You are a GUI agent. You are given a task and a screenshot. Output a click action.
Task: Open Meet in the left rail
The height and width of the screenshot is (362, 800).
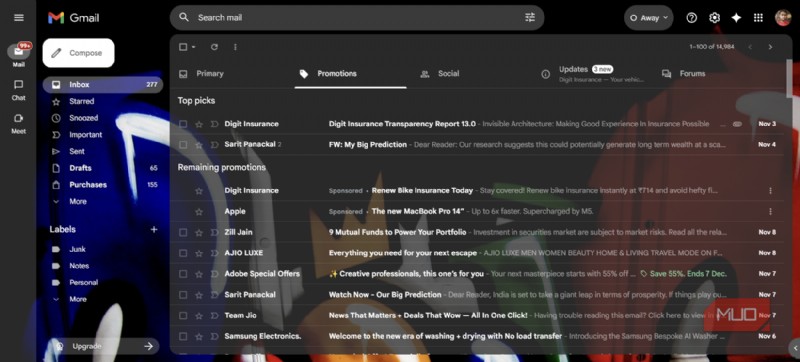(x=18, y=123)
